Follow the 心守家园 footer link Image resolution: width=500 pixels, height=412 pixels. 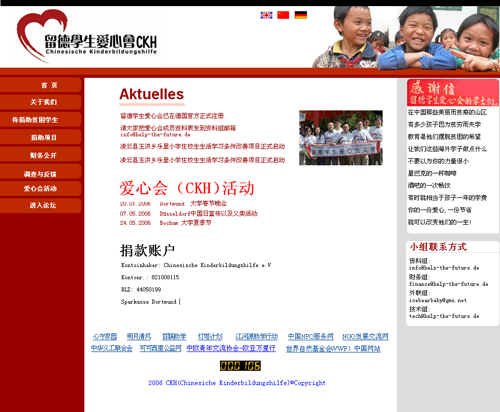click(105, 337)
